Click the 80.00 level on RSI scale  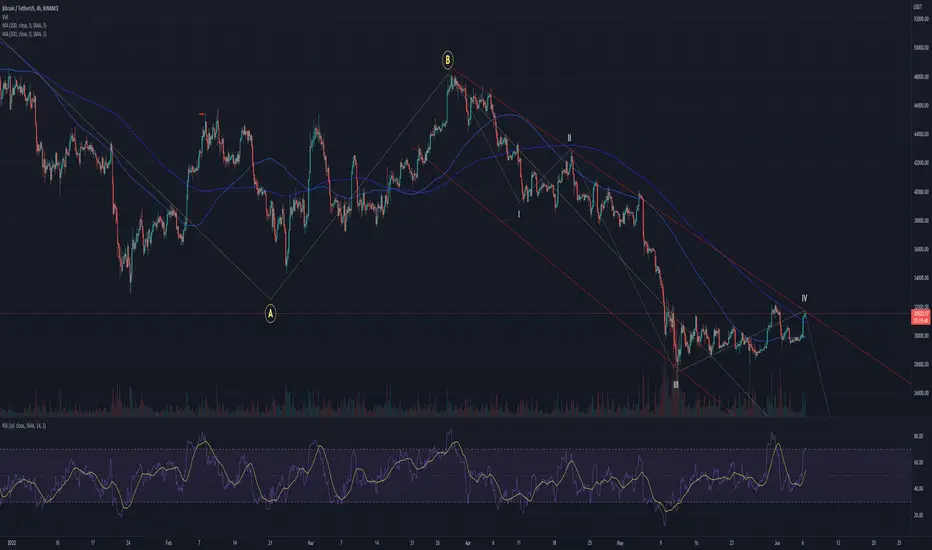click(918, 436)
